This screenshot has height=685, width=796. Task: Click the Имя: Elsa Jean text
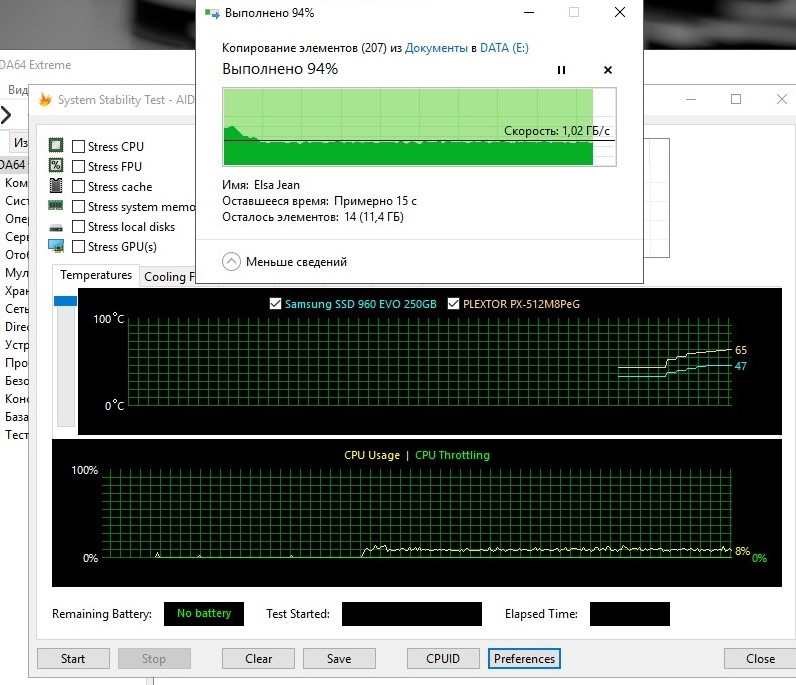261,185
